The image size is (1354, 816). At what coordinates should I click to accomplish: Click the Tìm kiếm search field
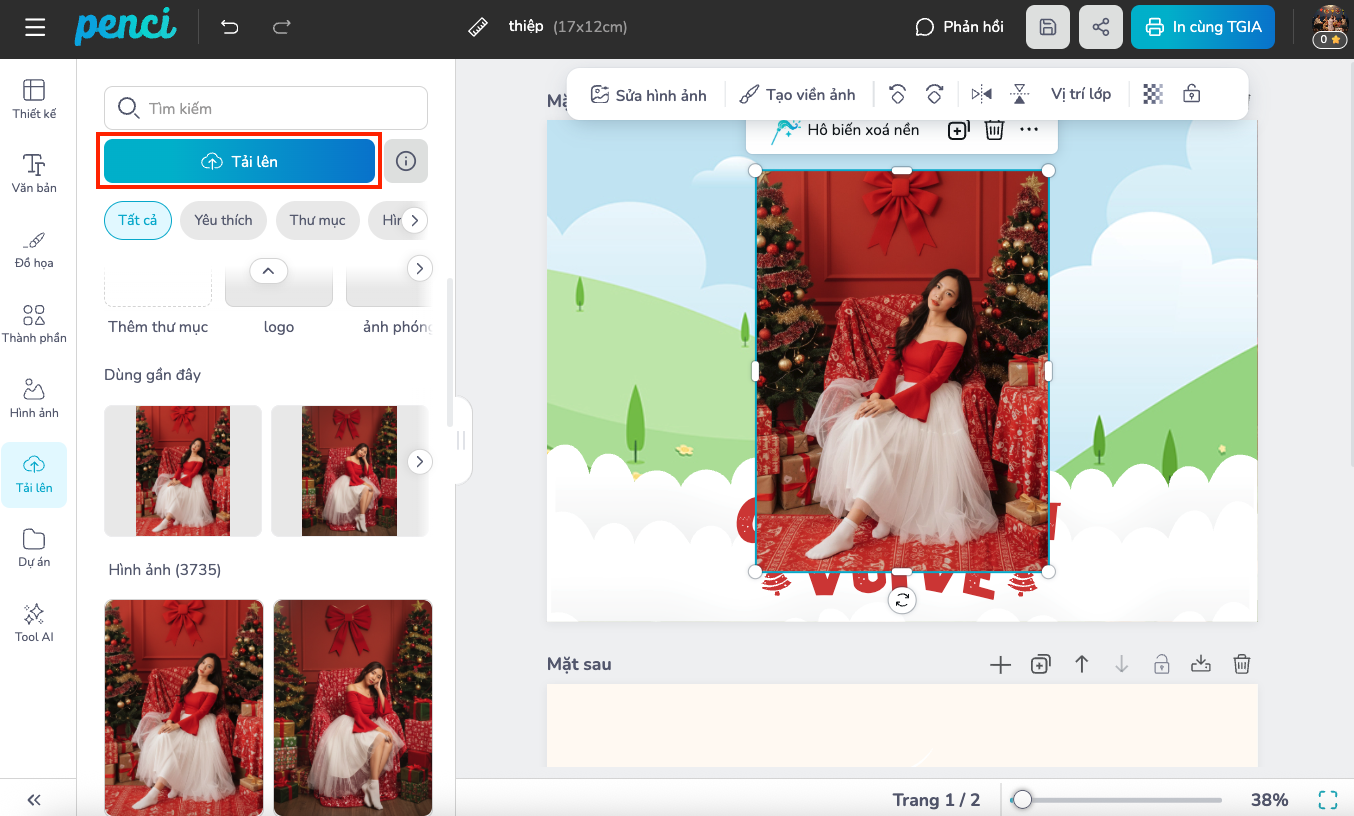[x=266, y=108]
